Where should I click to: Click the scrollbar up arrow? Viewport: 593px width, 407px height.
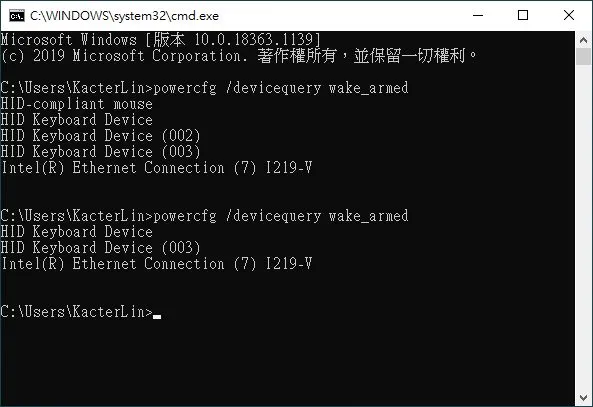[x=583, y=40]
